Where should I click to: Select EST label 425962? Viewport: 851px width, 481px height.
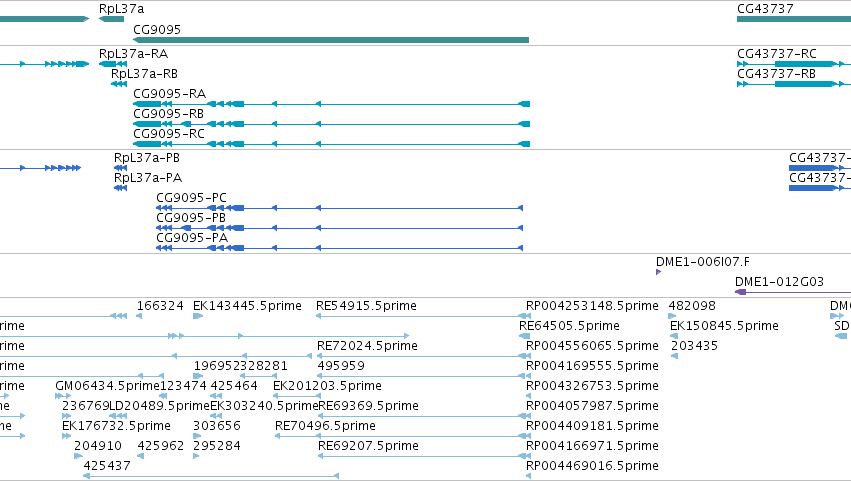pyautogui.click(x=161, y=446)
